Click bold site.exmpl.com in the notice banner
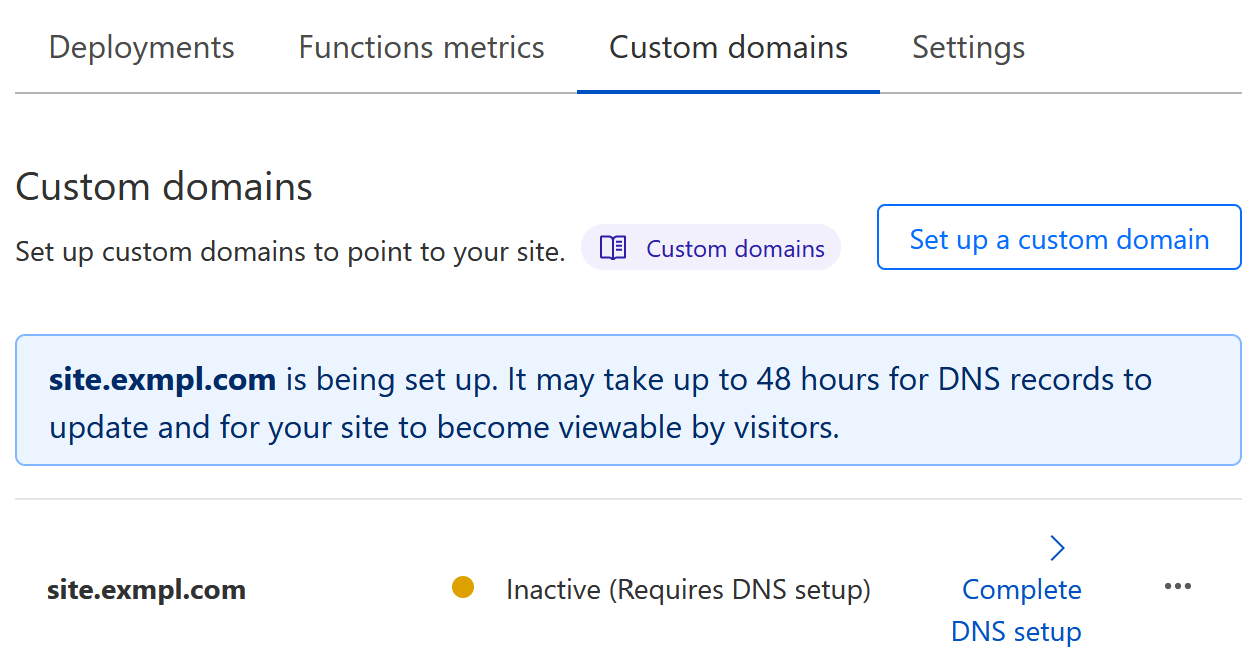Image resolution: width=1256 pixels, height=668 pixels. [162, 379]
